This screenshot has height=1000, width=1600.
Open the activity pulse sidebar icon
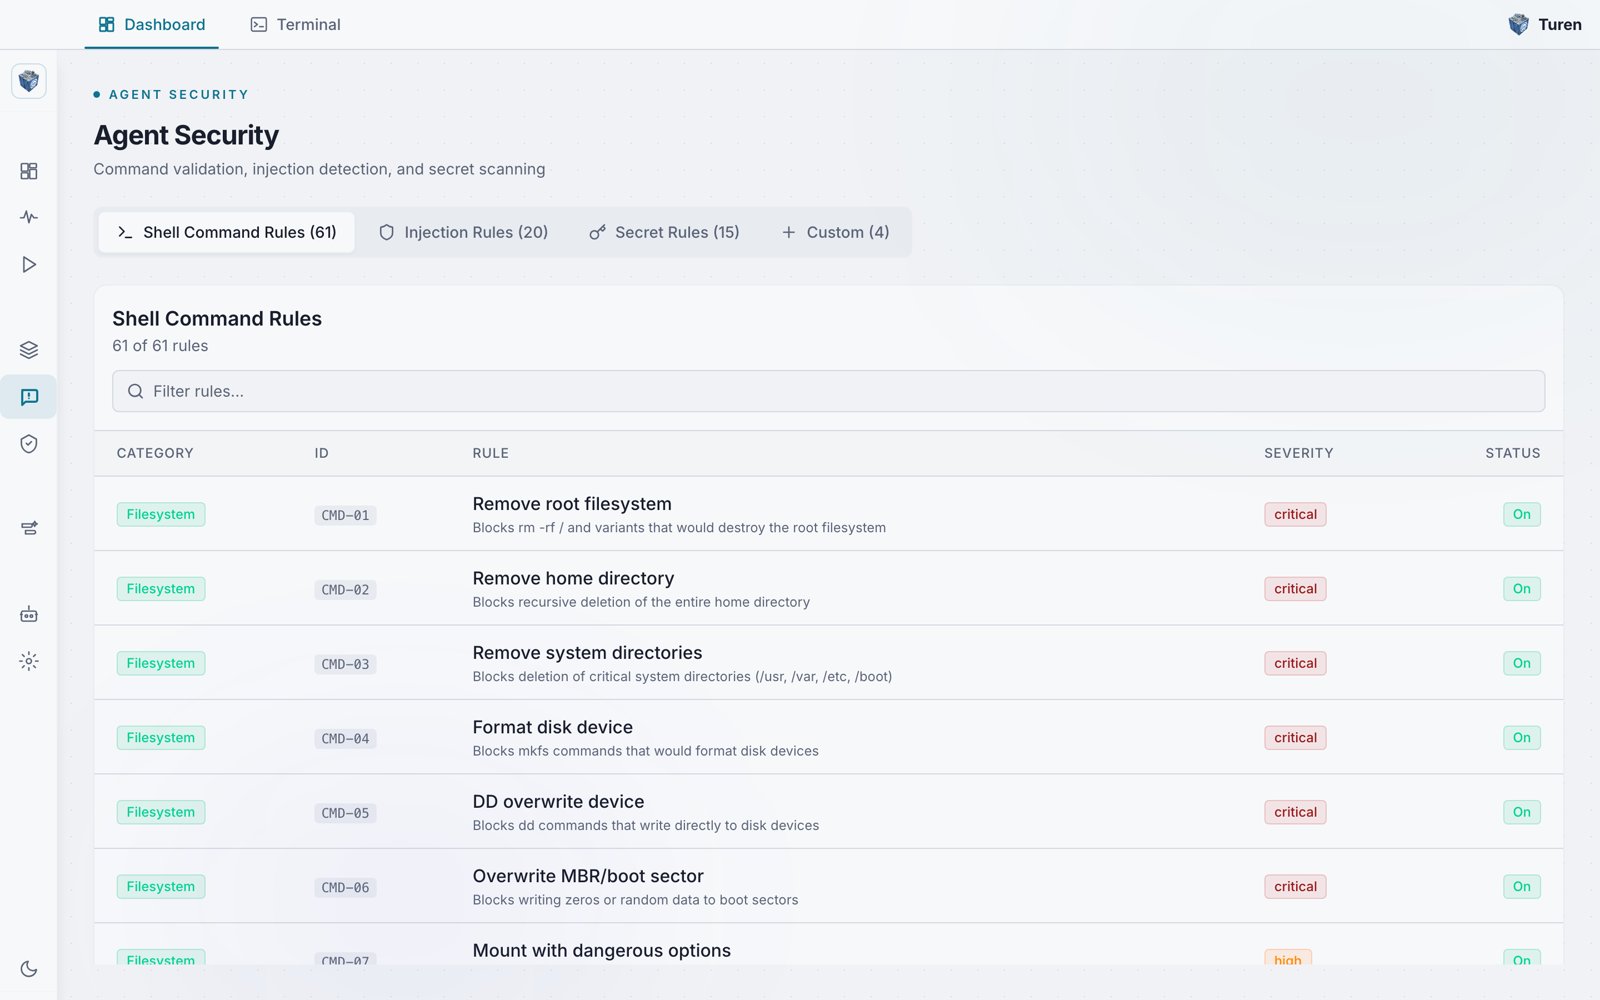click(x=29, y=217)
